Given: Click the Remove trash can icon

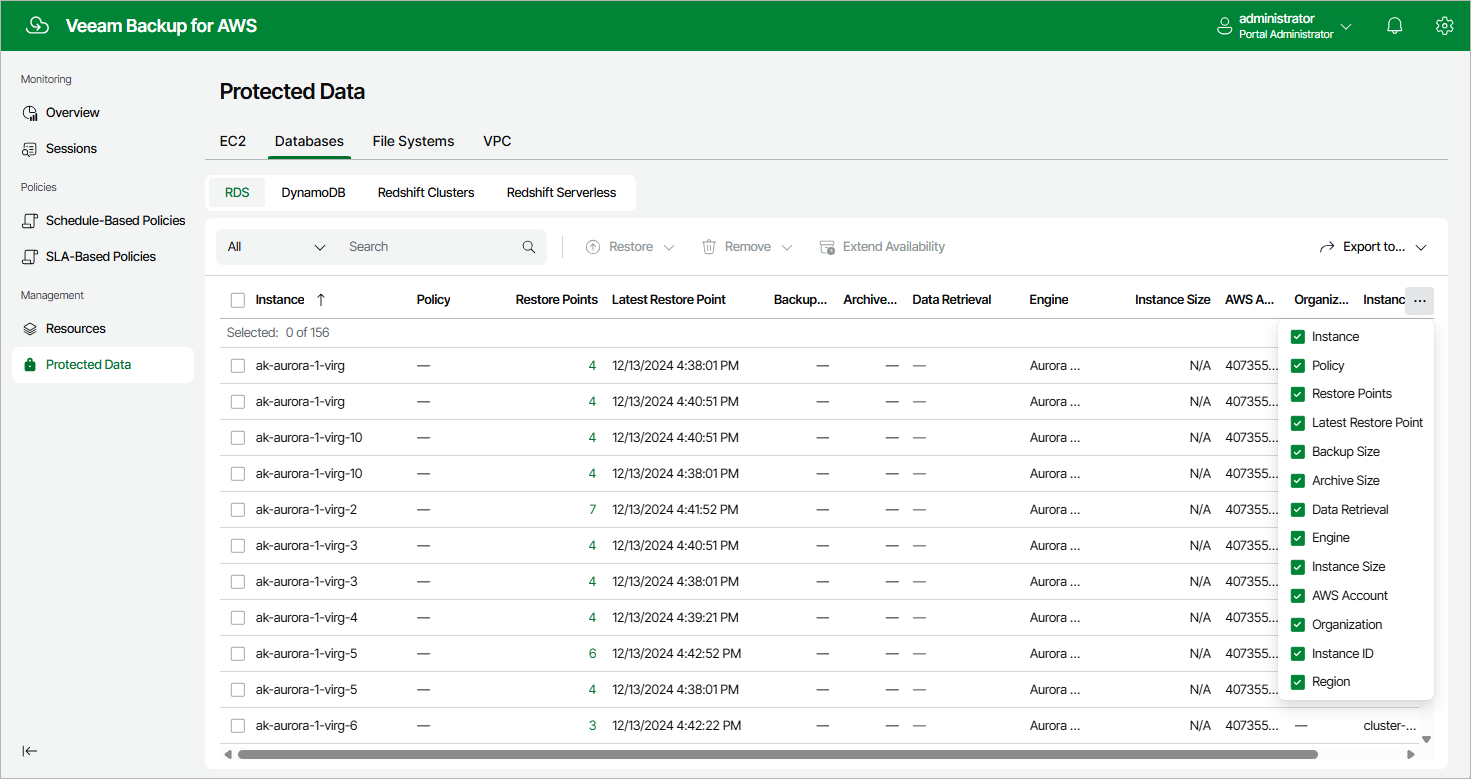Looking at the screenshot, I should point(709,247).
